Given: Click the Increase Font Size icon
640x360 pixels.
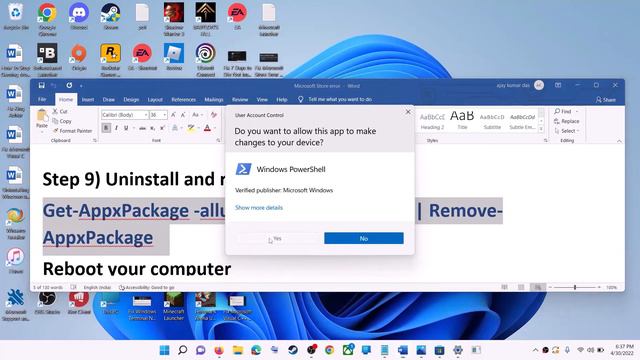Looking at the screenshot, I should 173,115.
